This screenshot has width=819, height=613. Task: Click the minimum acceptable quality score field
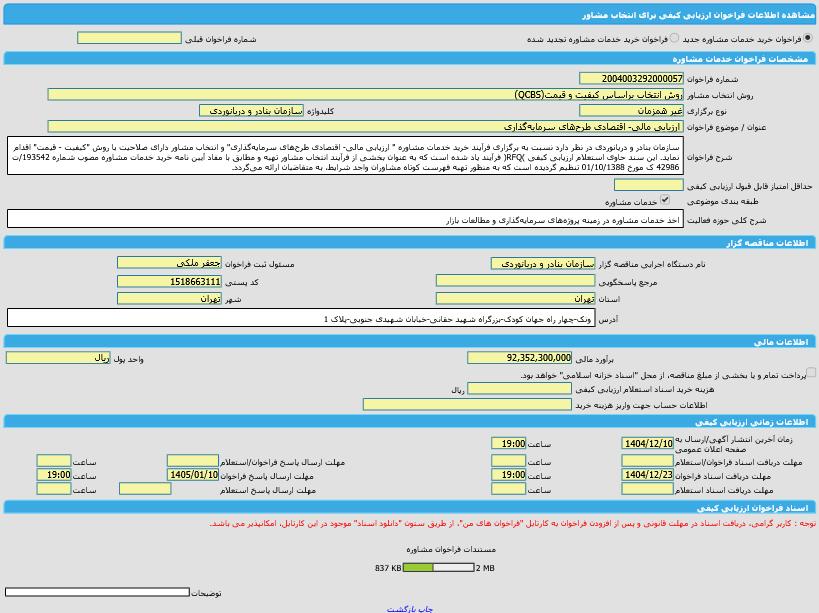click(648, 185)
